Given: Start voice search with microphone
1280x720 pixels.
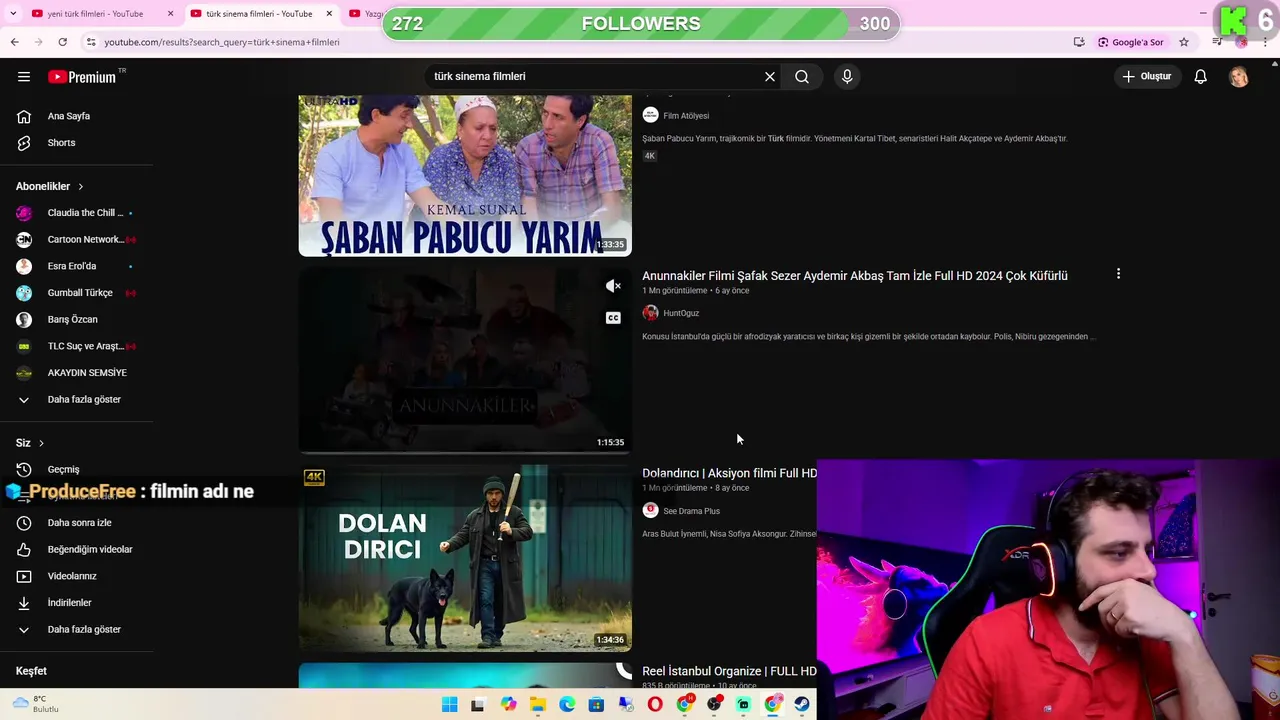Looking at the screenshot, I should 847,76.
